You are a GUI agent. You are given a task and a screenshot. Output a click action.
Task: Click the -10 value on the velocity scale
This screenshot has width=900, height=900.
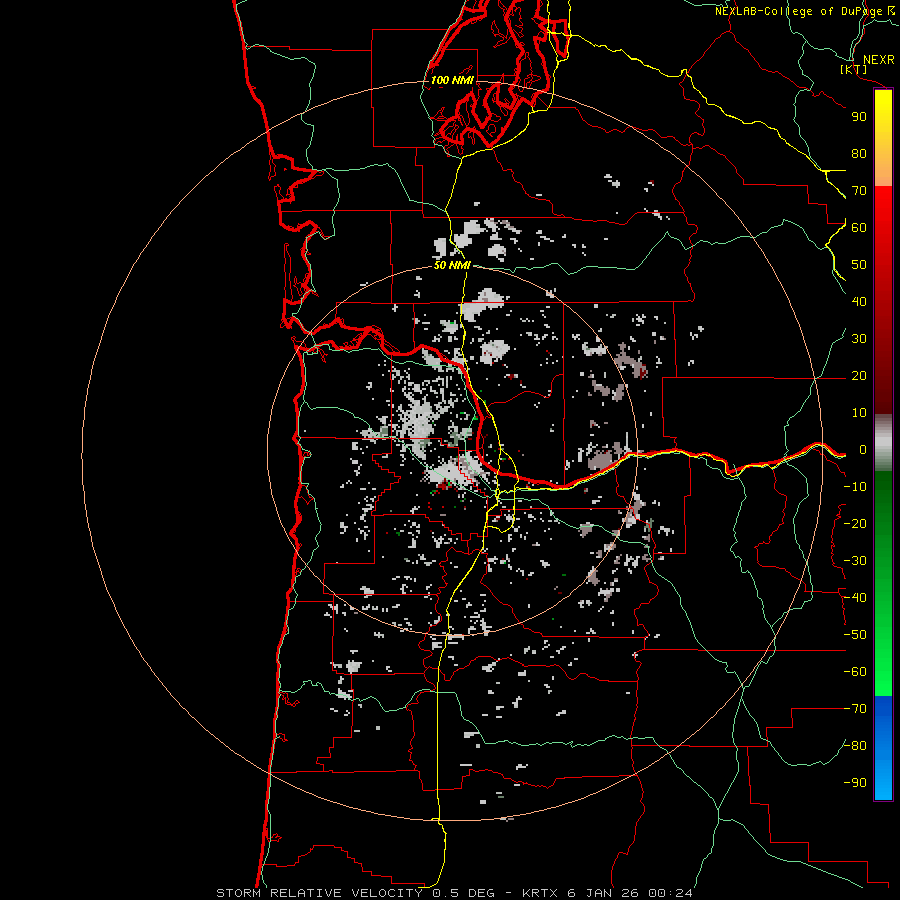(855, 487)
